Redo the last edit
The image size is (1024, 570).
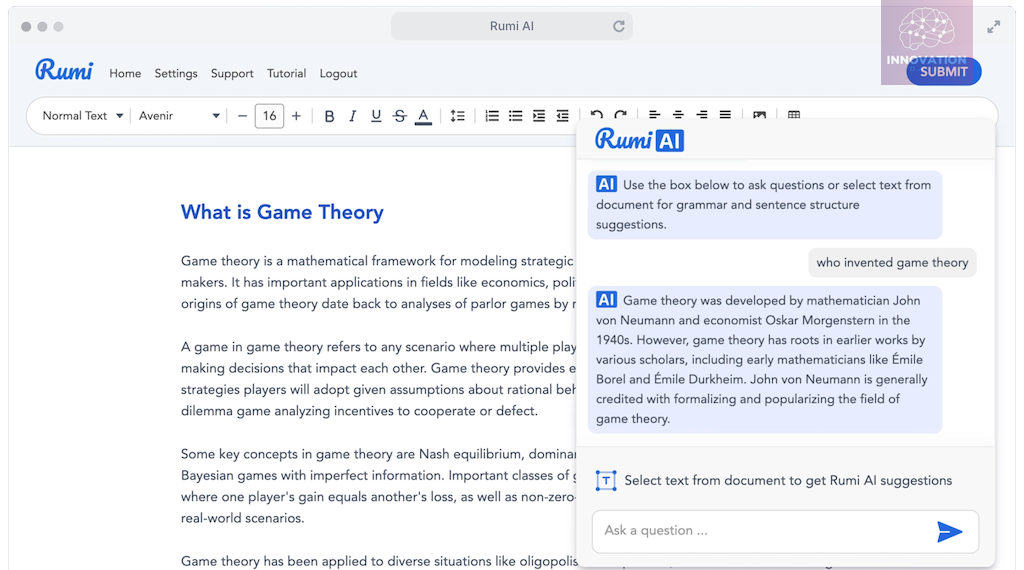[x=620, y=114]
